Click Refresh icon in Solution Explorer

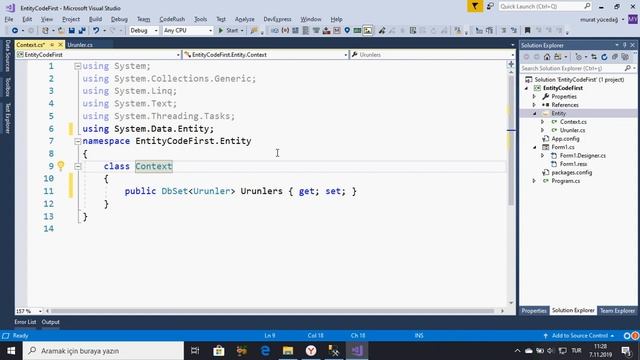point(604,57)
